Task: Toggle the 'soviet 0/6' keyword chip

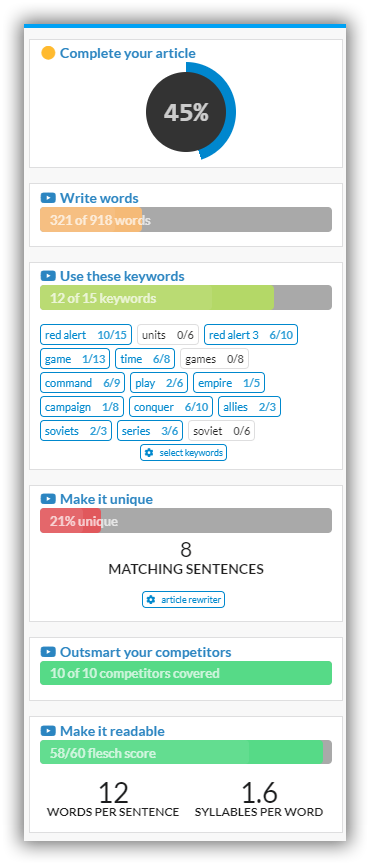Action: [222, 431]
